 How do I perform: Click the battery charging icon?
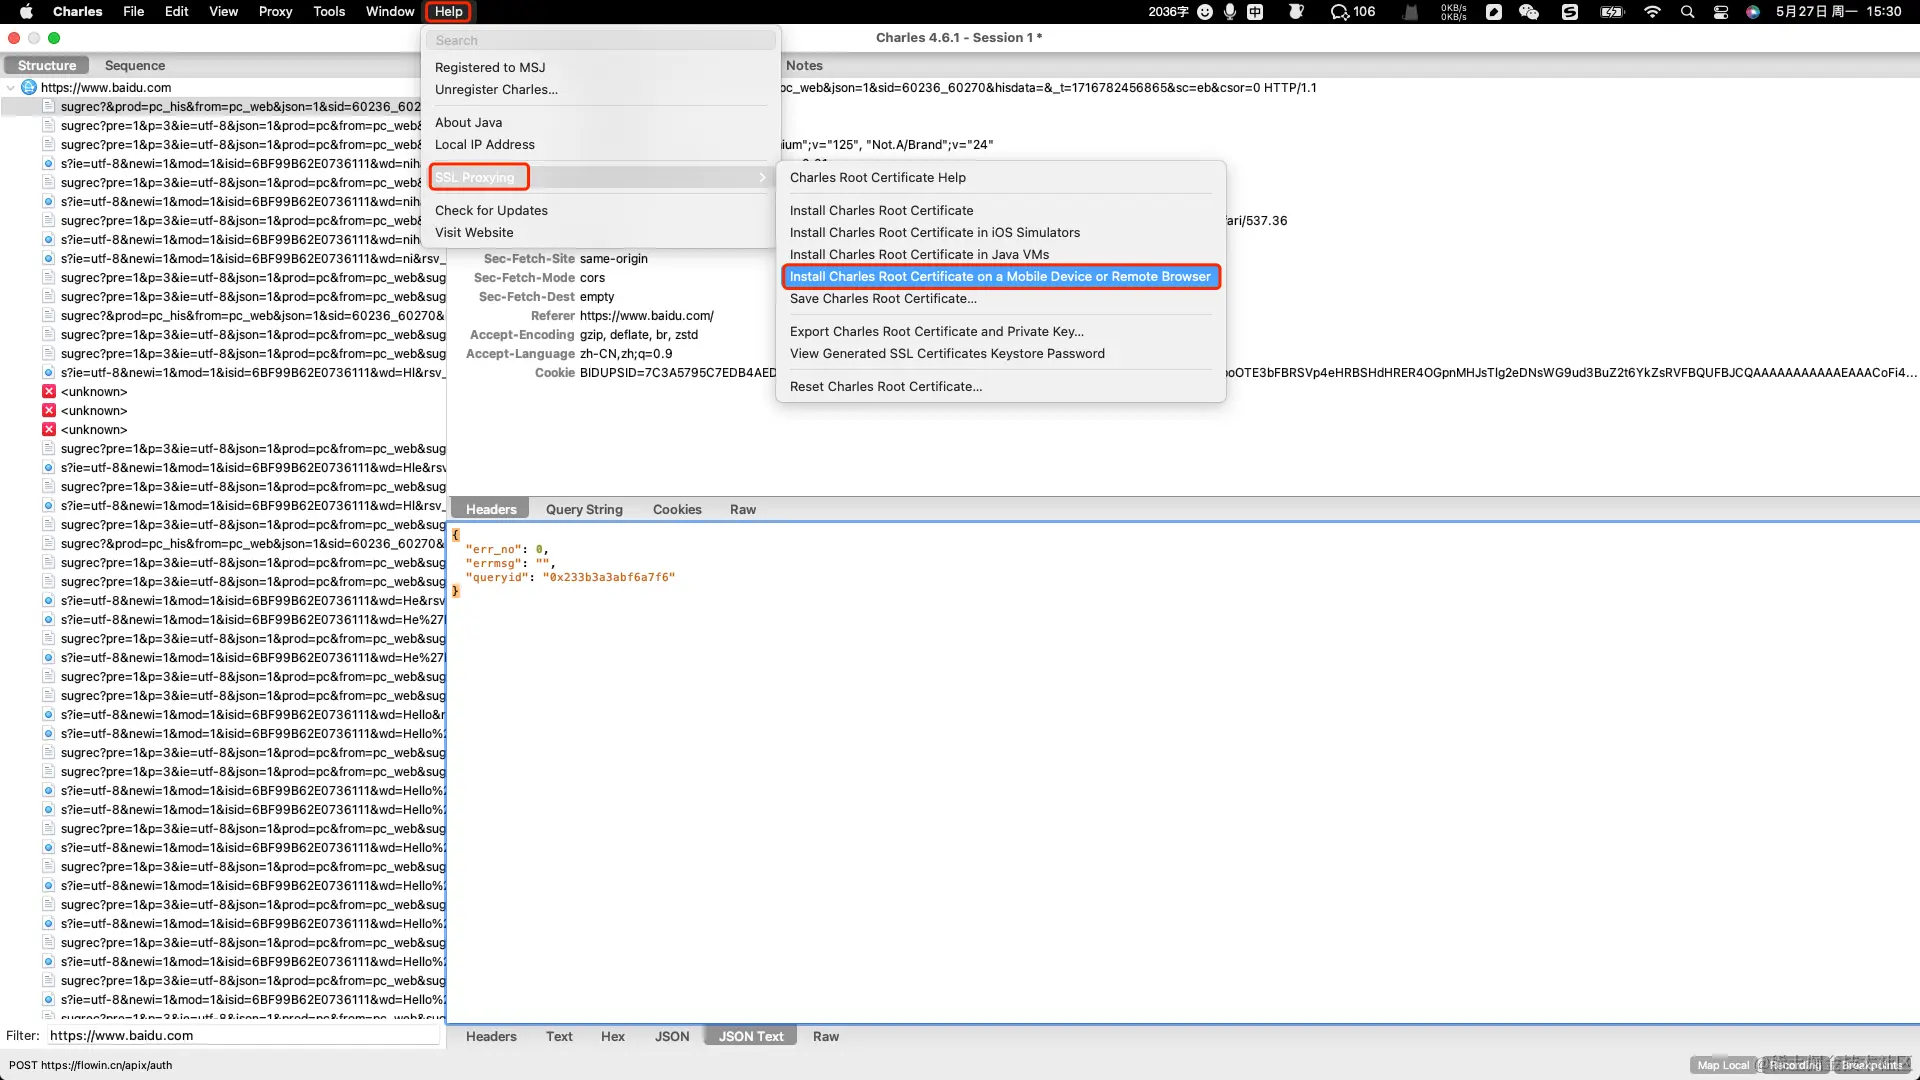1613,12
